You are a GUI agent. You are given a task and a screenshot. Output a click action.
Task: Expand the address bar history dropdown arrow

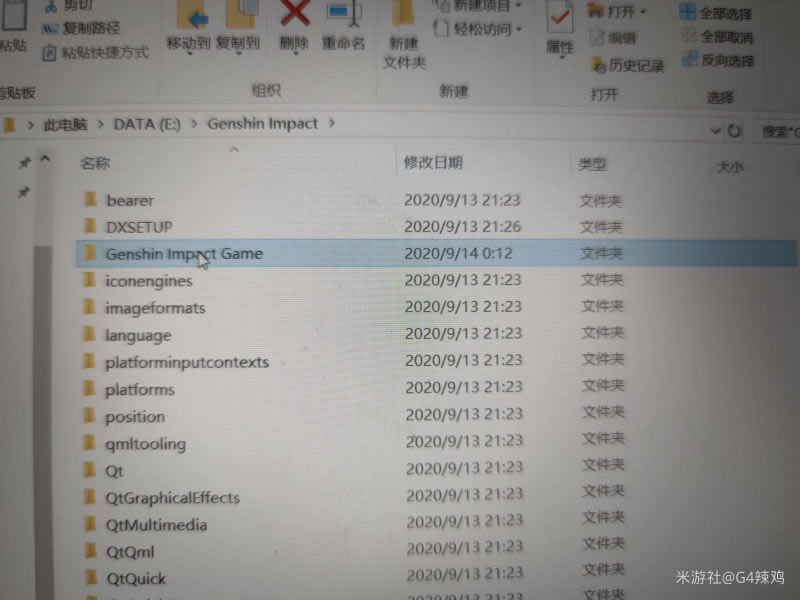click(715, 131)
